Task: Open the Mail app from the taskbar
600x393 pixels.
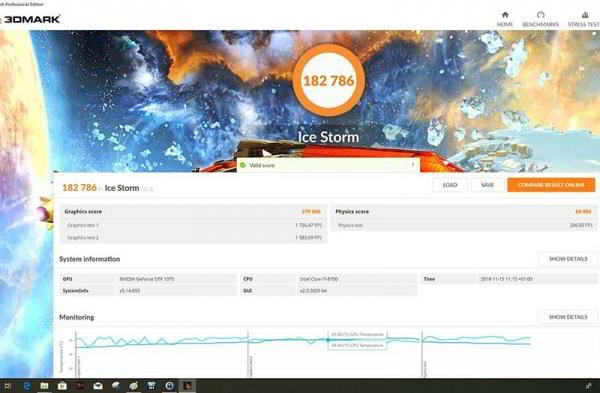Action: coord(98,386)
